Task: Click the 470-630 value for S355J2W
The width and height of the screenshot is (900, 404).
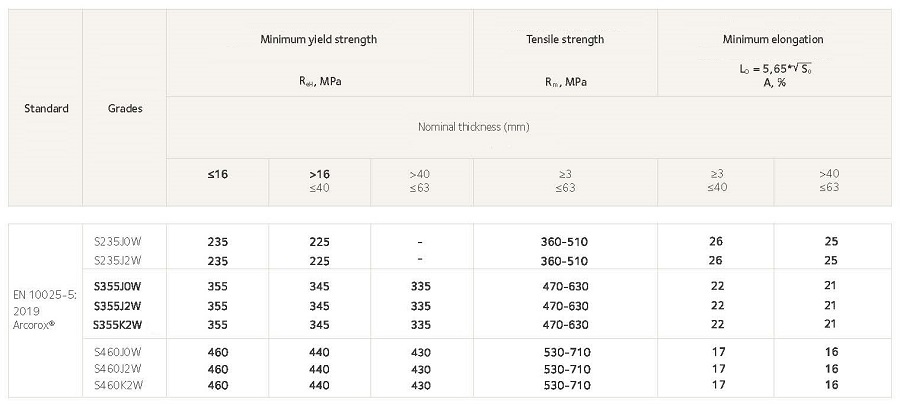Action: (x=565, y=306)
